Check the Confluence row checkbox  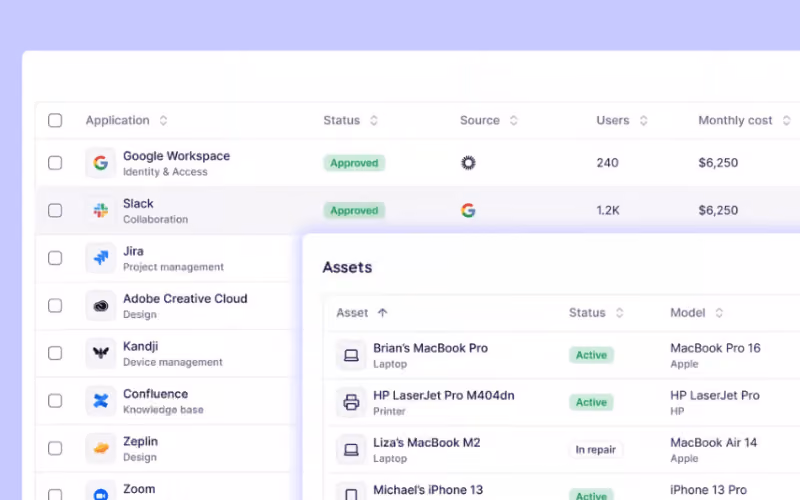55,401
